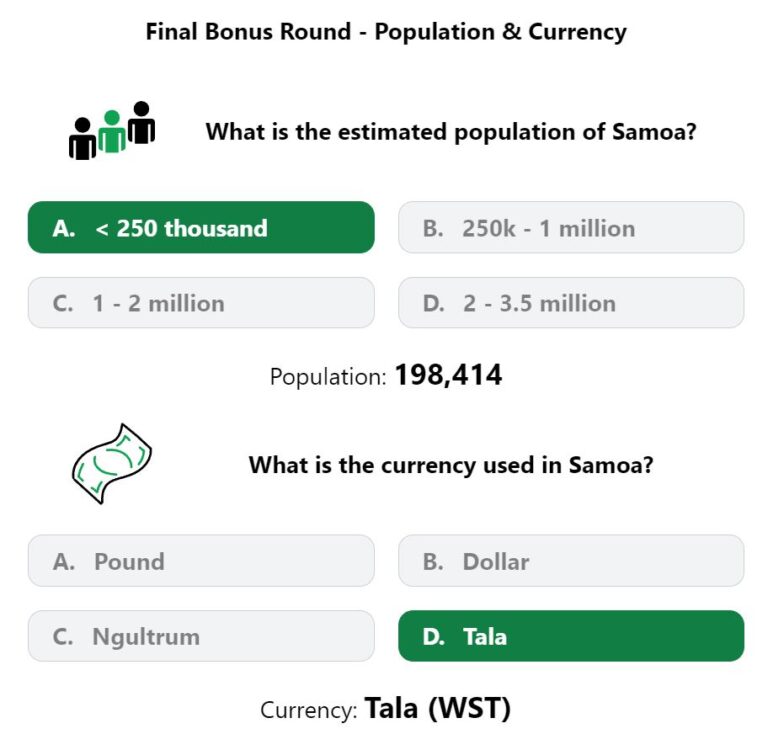Click the top-right black person figure

pyautogui.click(x=142, y=122)
